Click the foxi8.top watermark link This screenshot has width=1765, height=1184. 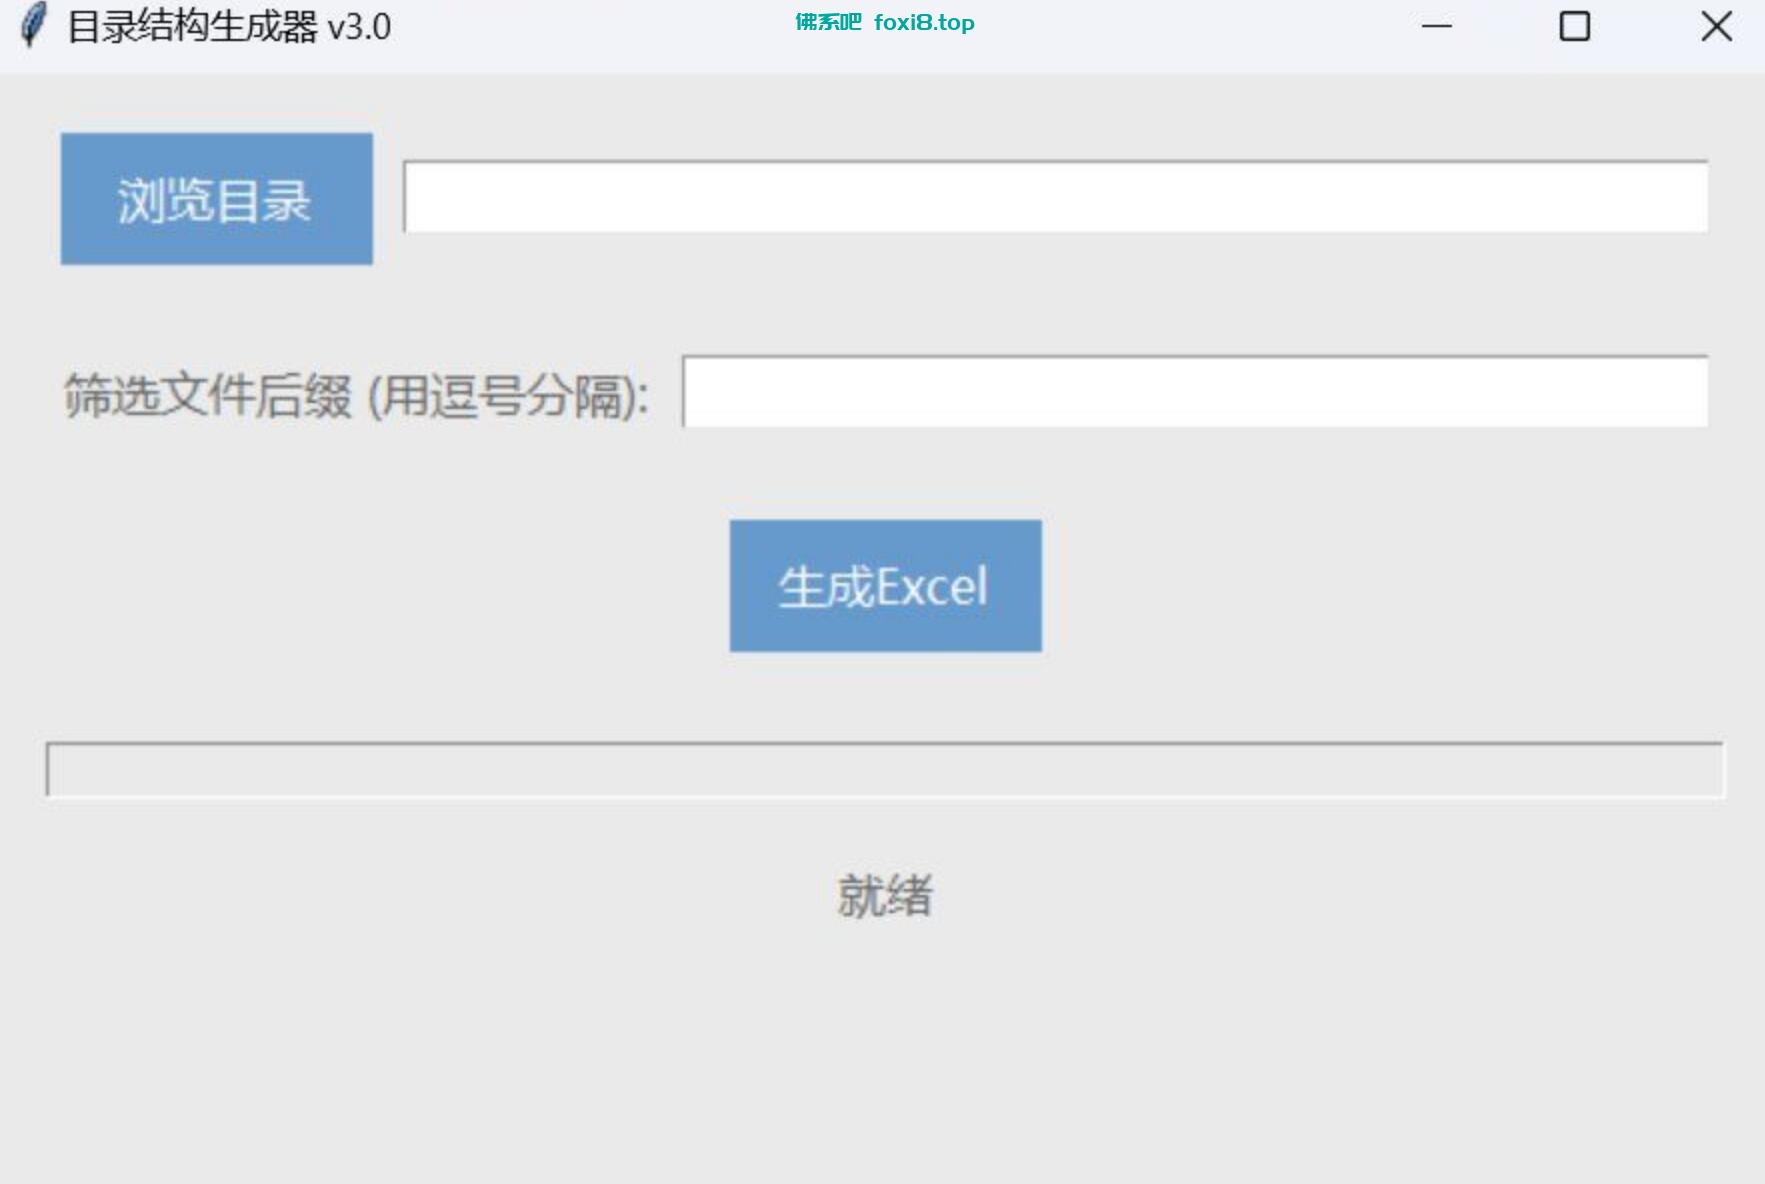[924, 23]
